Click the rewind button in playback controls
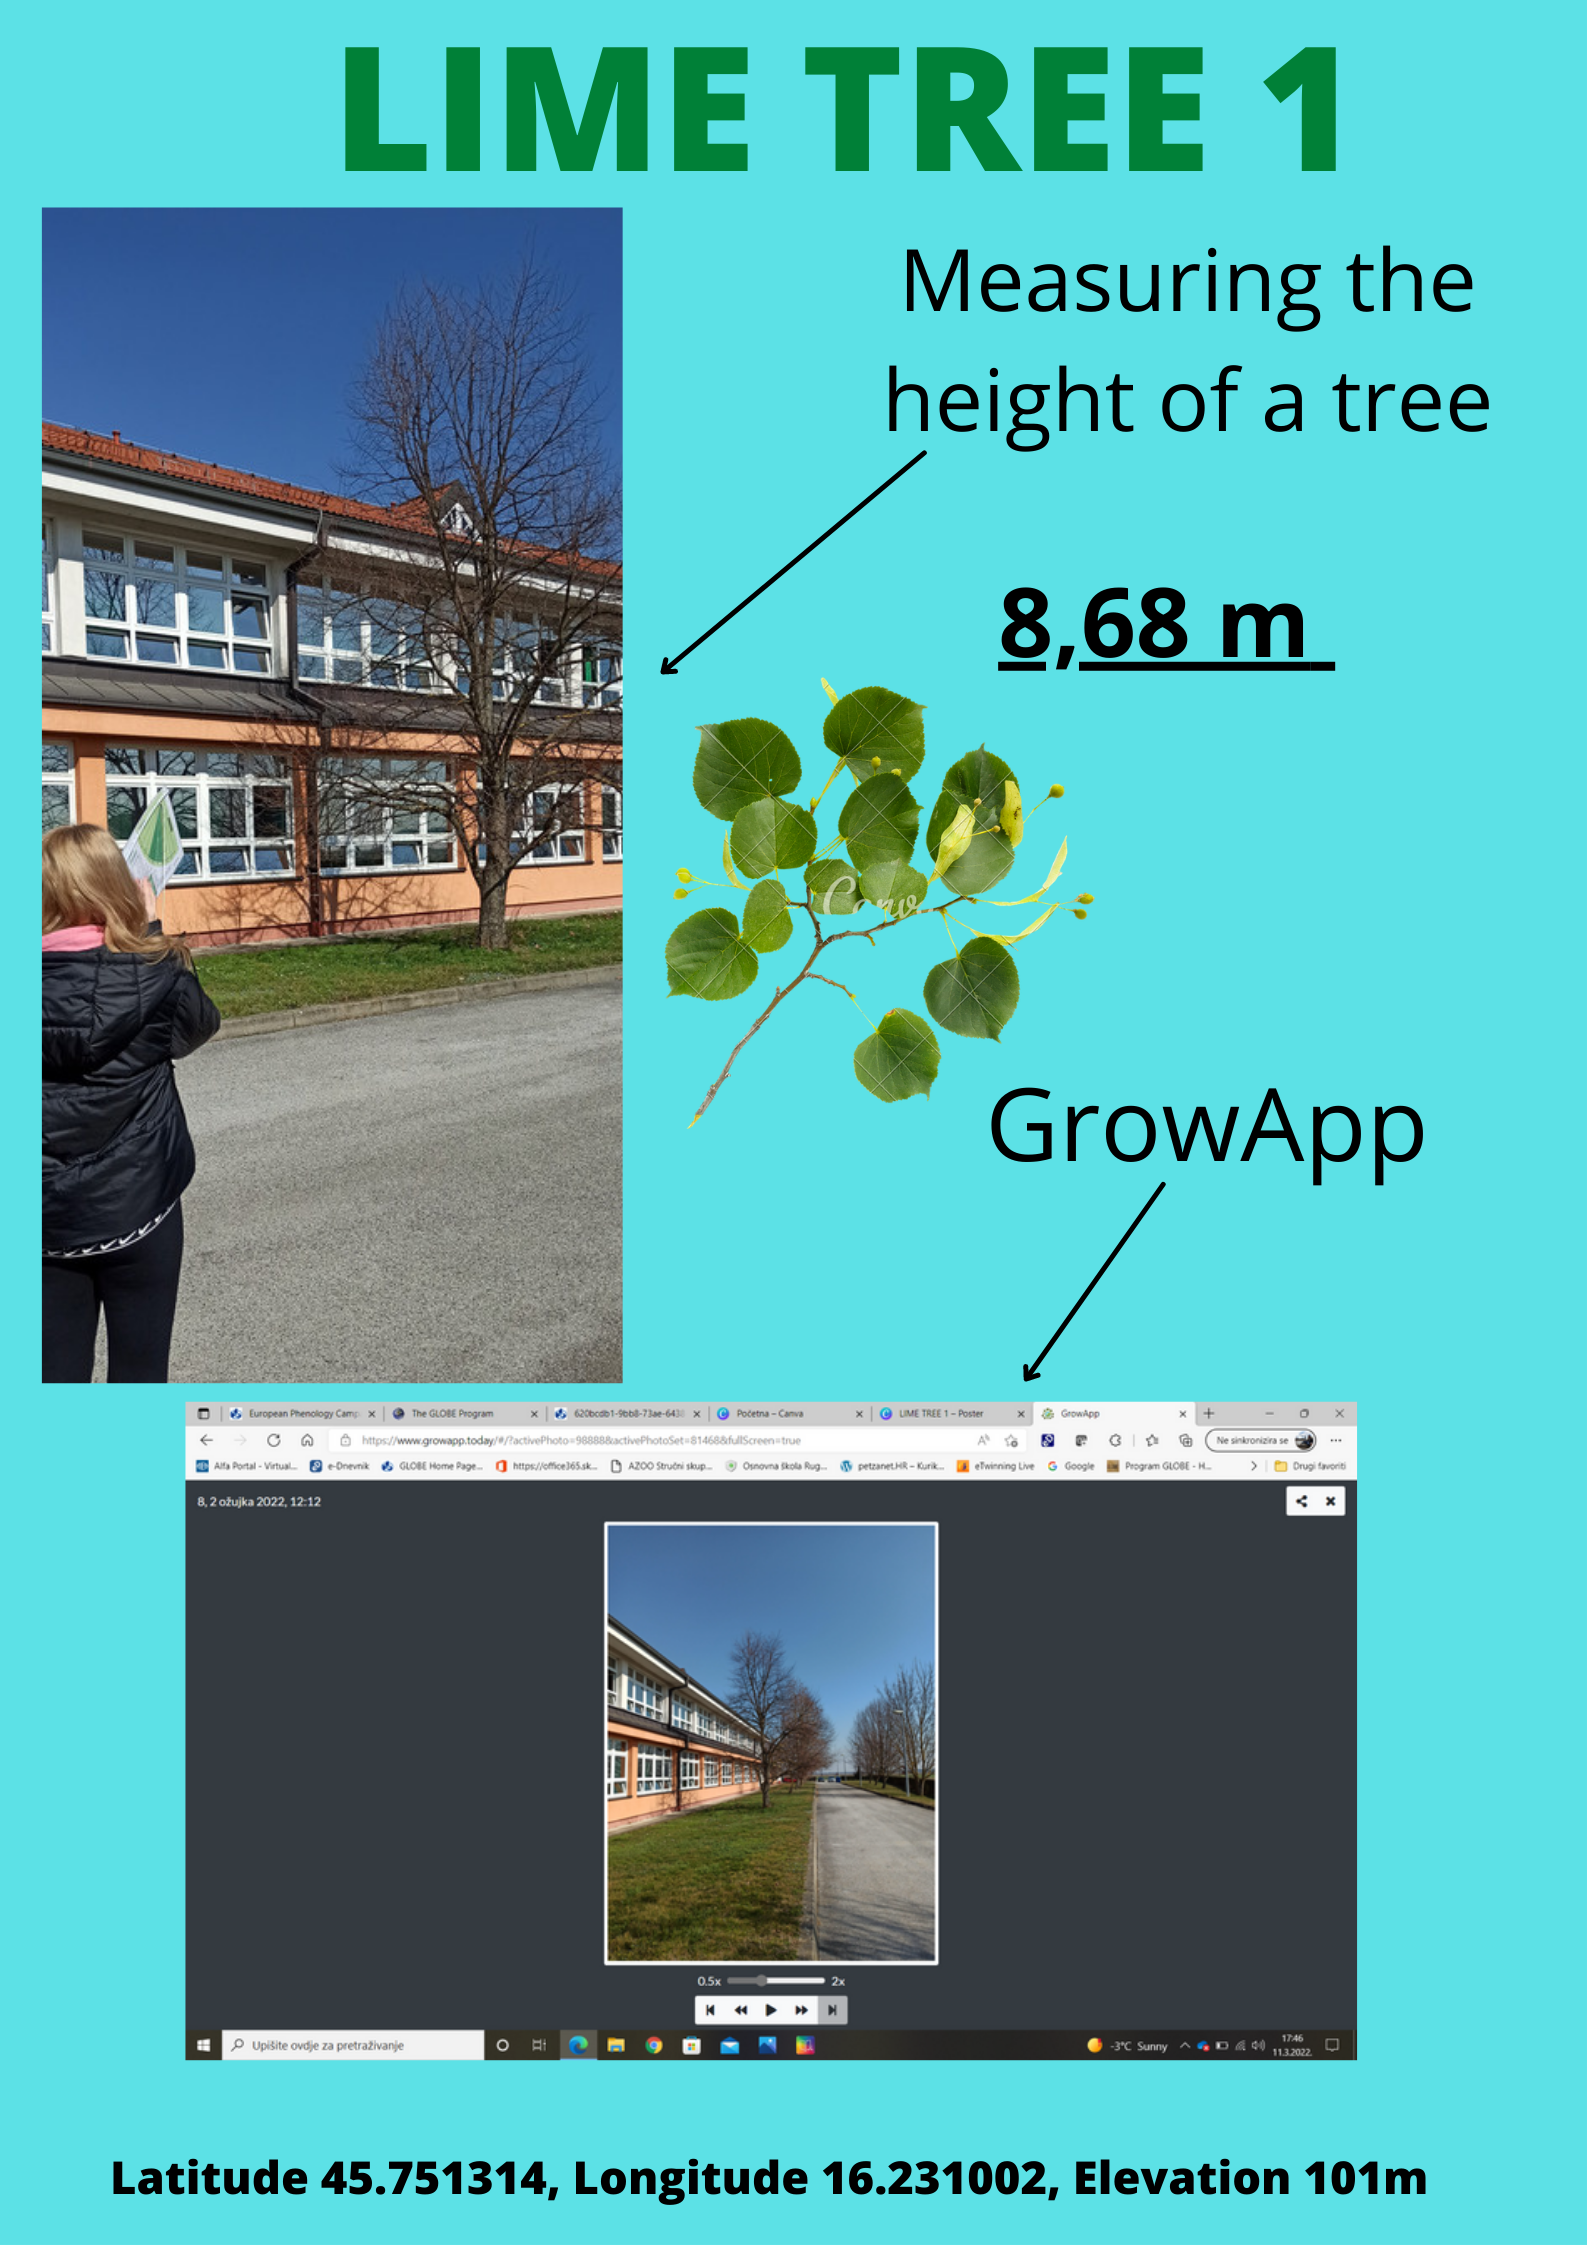This screenshot has height=2245, width=1587. click(741, 2010)
